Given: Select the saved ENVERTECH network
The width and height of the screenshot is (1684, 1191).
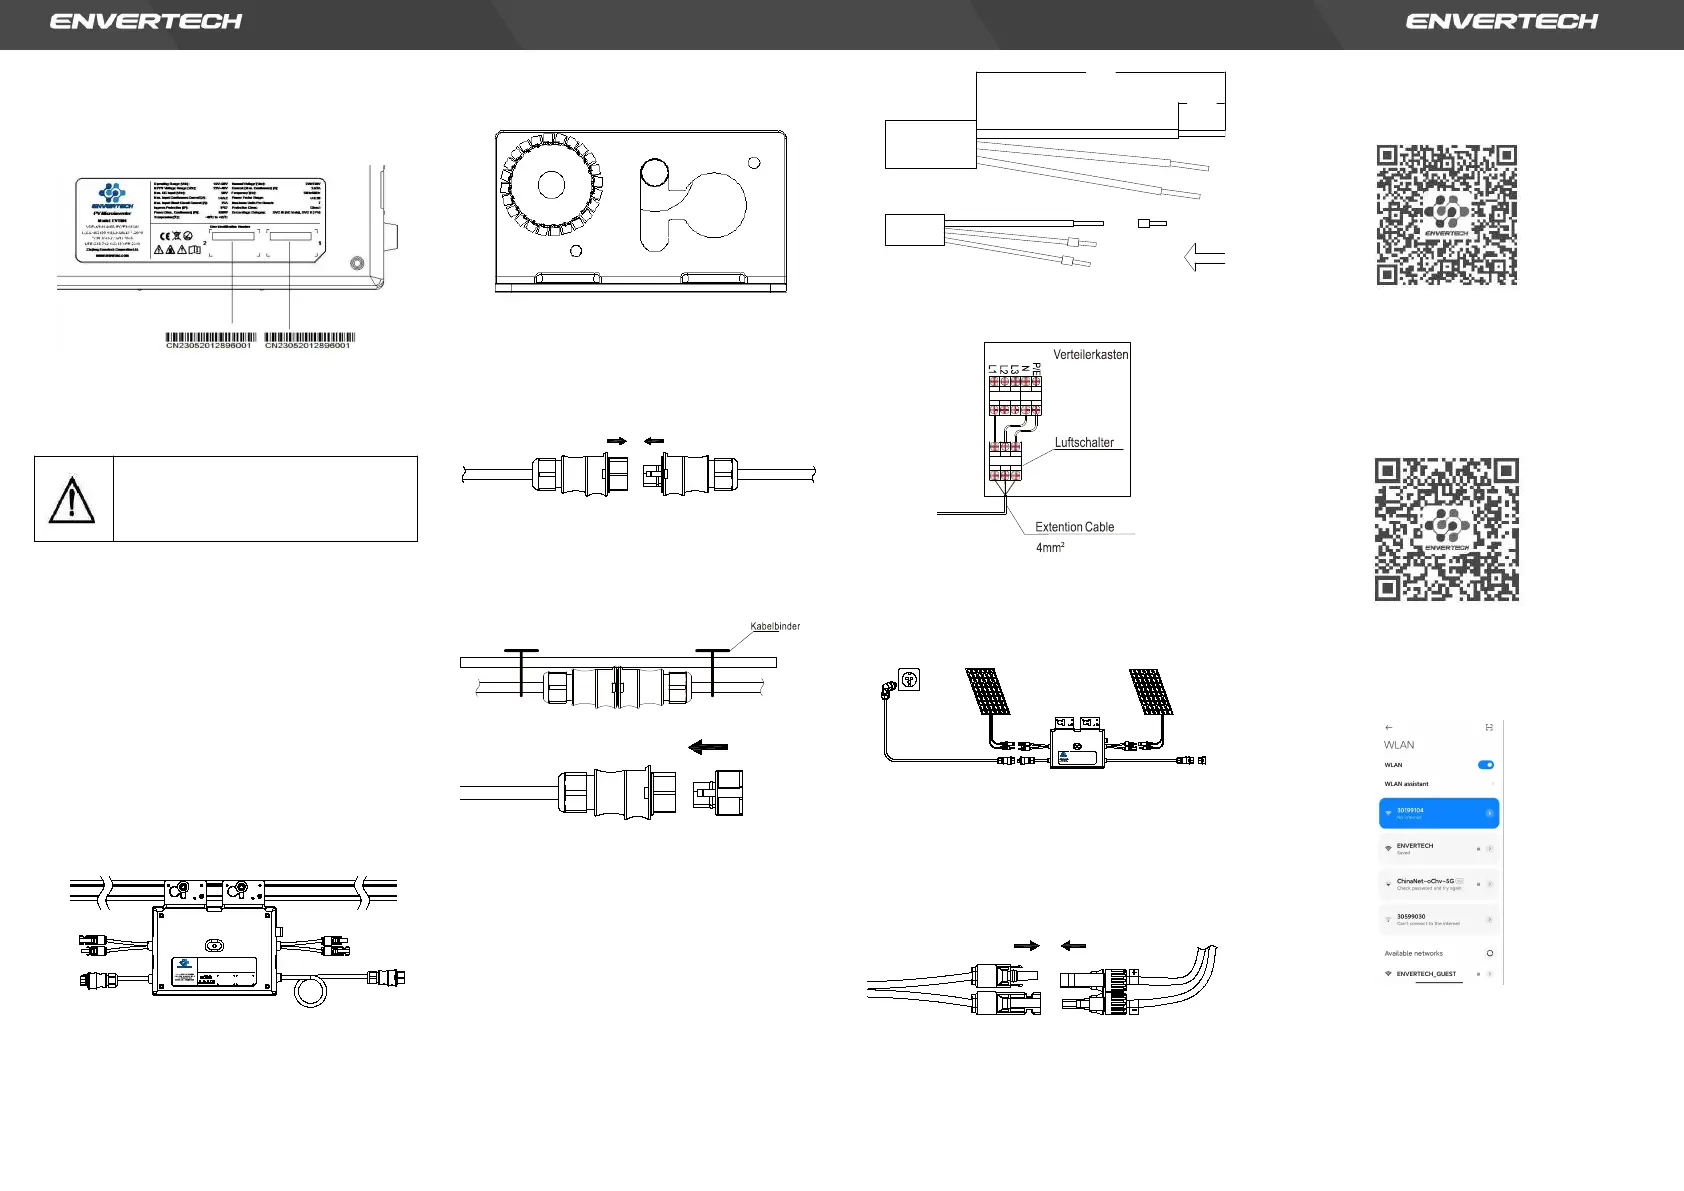Looking at the screenshot, I should (1439, 849).
